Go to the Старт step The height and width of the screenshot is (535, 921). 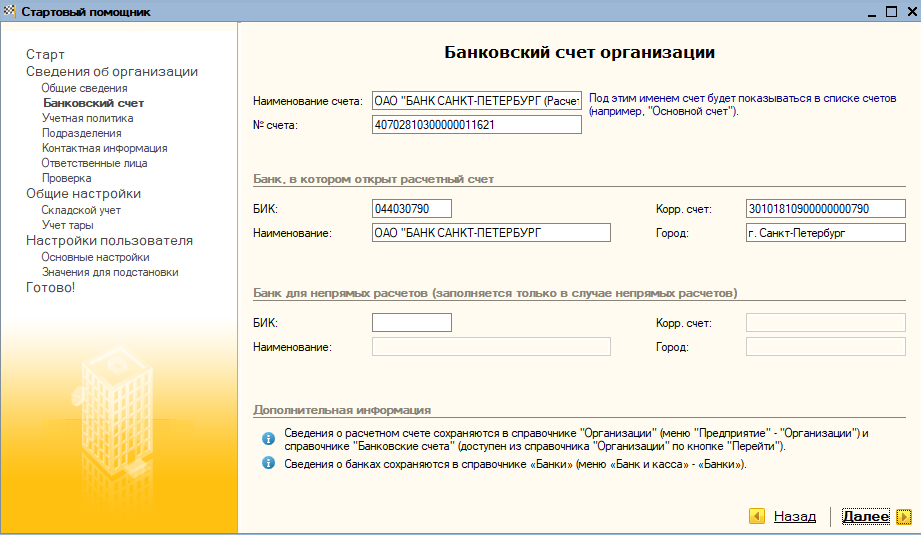pyautogui.click(x=45, y=55)
